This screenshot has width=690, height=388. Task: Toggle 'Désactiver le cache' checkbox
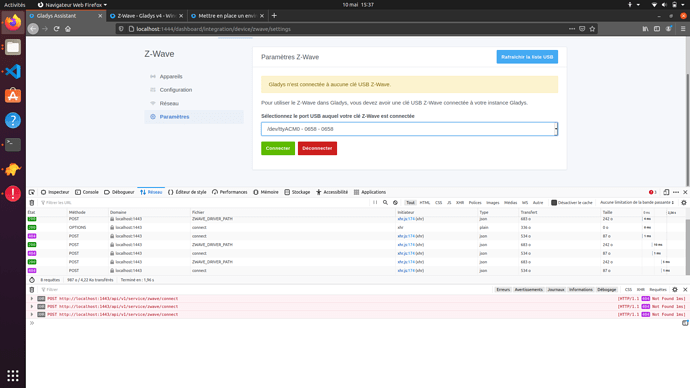click(554, 203)
